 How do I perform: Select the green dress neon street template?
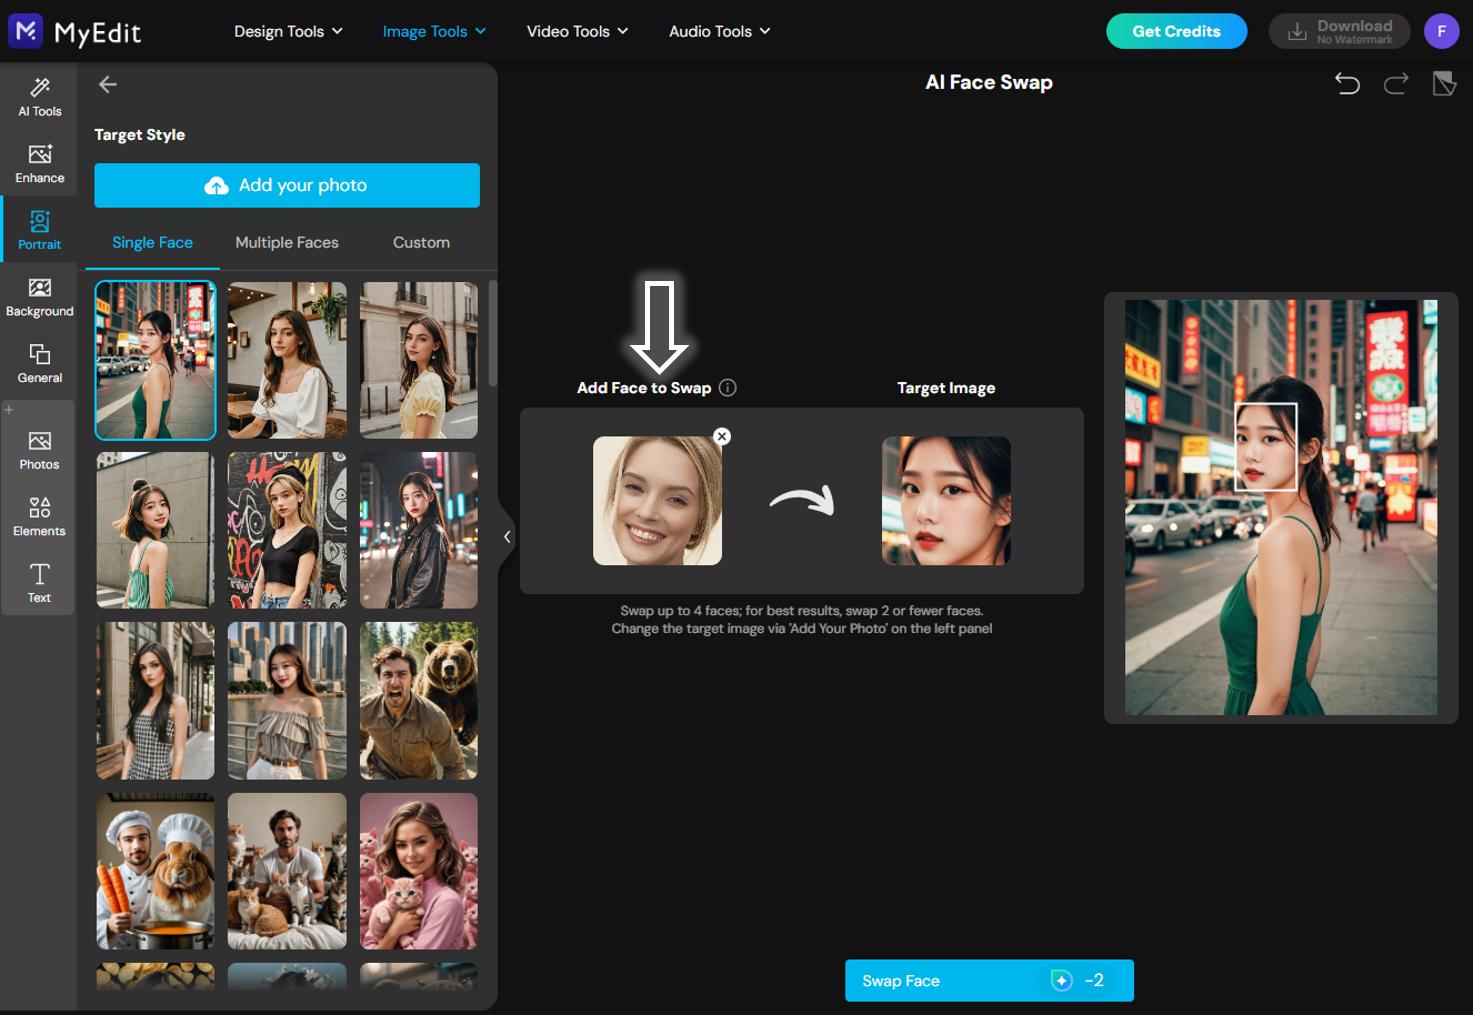[x=155, y=360]
